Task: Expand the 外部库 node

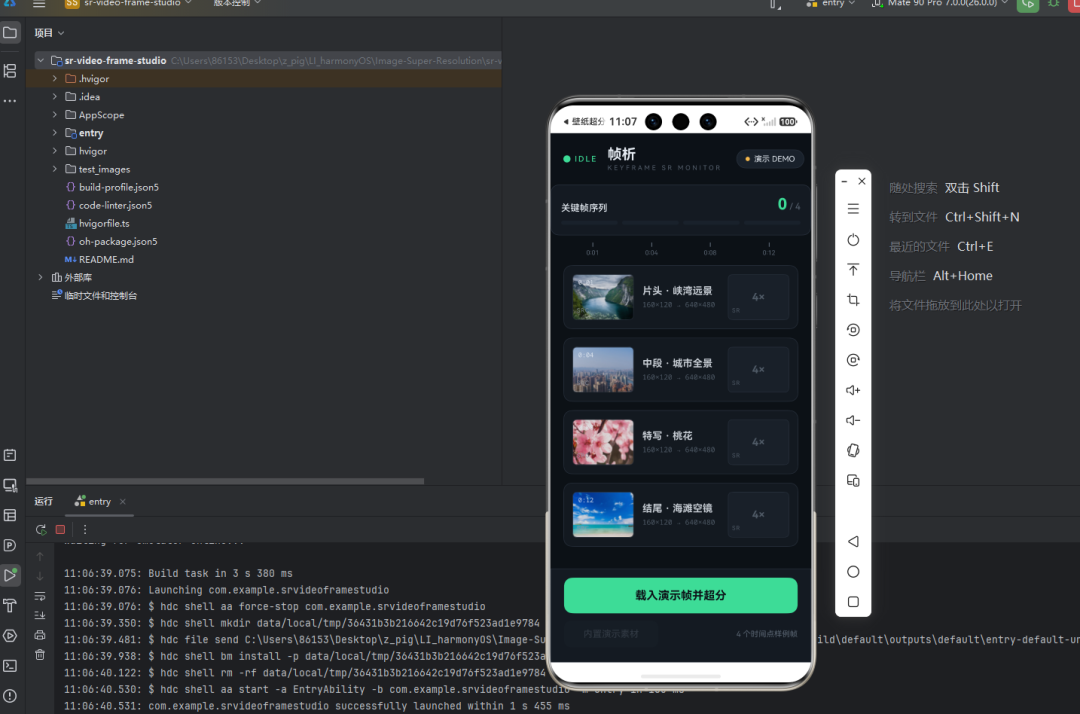Action: 41,277
